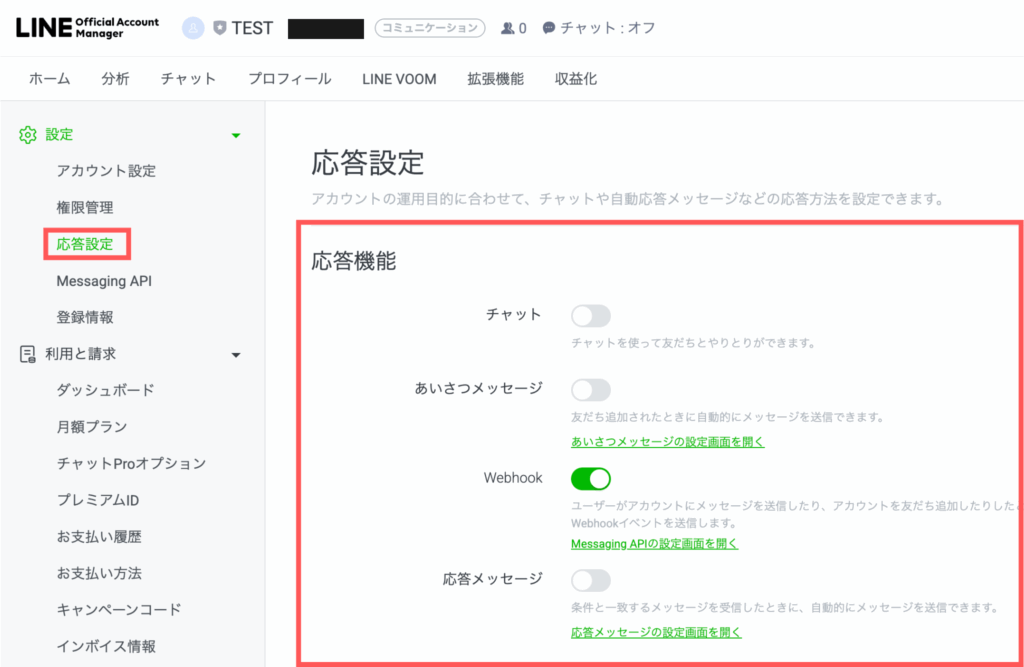
Task: Click the LINE Official Account Manager logo
Action: (x=87, y=28)
